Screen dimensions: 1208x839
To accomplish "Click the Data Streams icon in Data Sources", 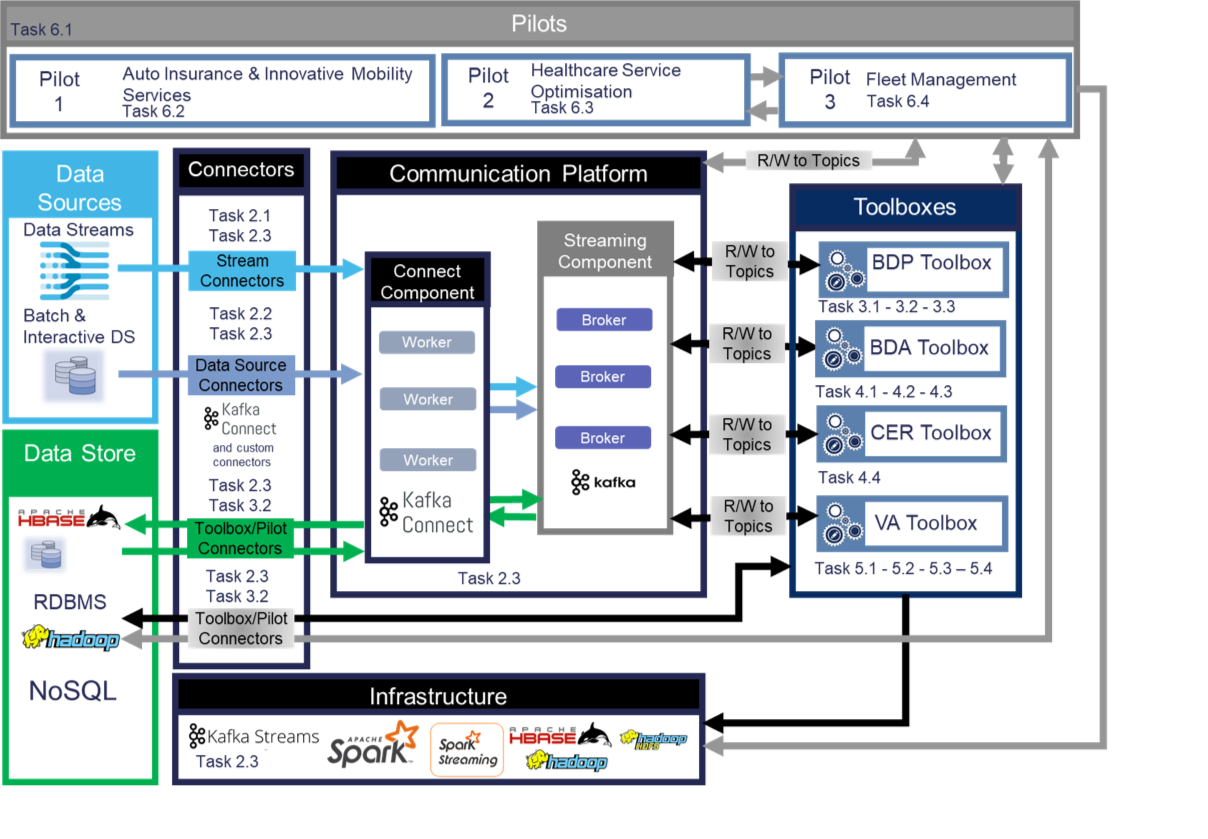I will 73,270.
